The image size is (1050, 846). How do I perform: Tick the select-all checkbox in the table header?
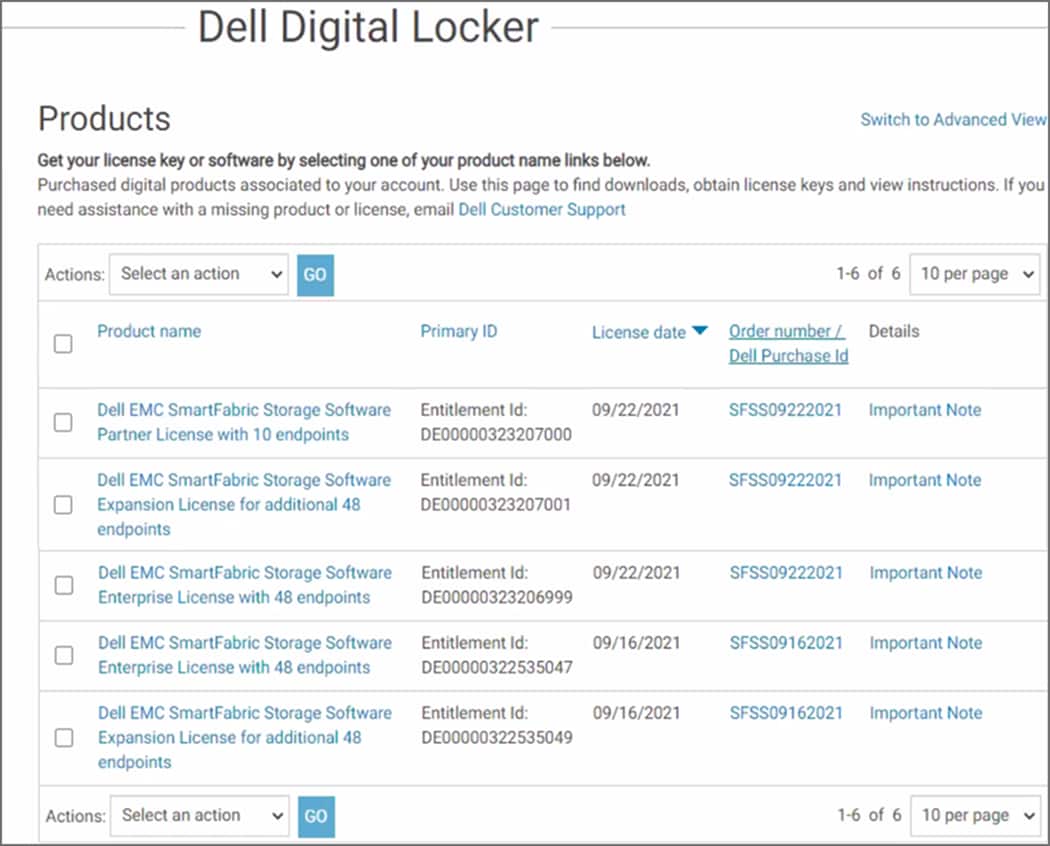pos(63,344)
